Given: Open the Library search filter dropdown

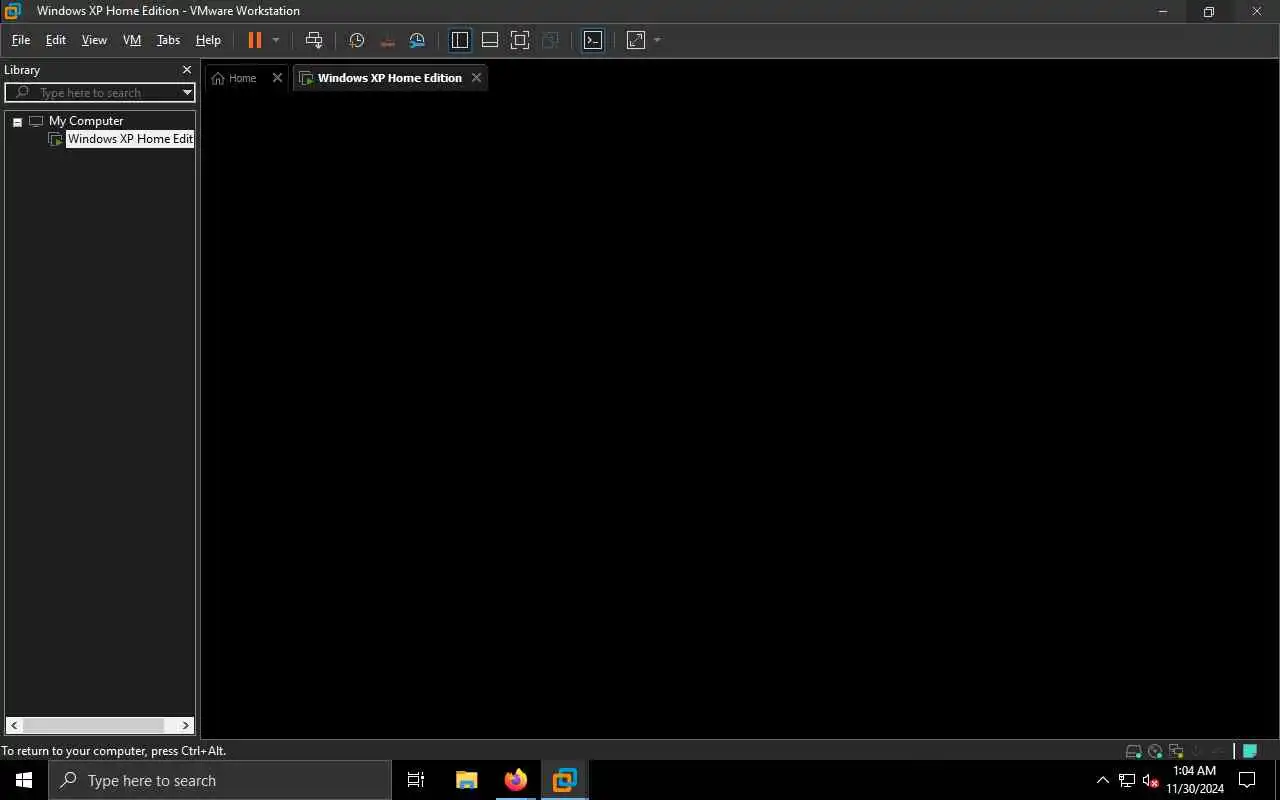Looking at the screenshot, I should click(x=187, y=93).
